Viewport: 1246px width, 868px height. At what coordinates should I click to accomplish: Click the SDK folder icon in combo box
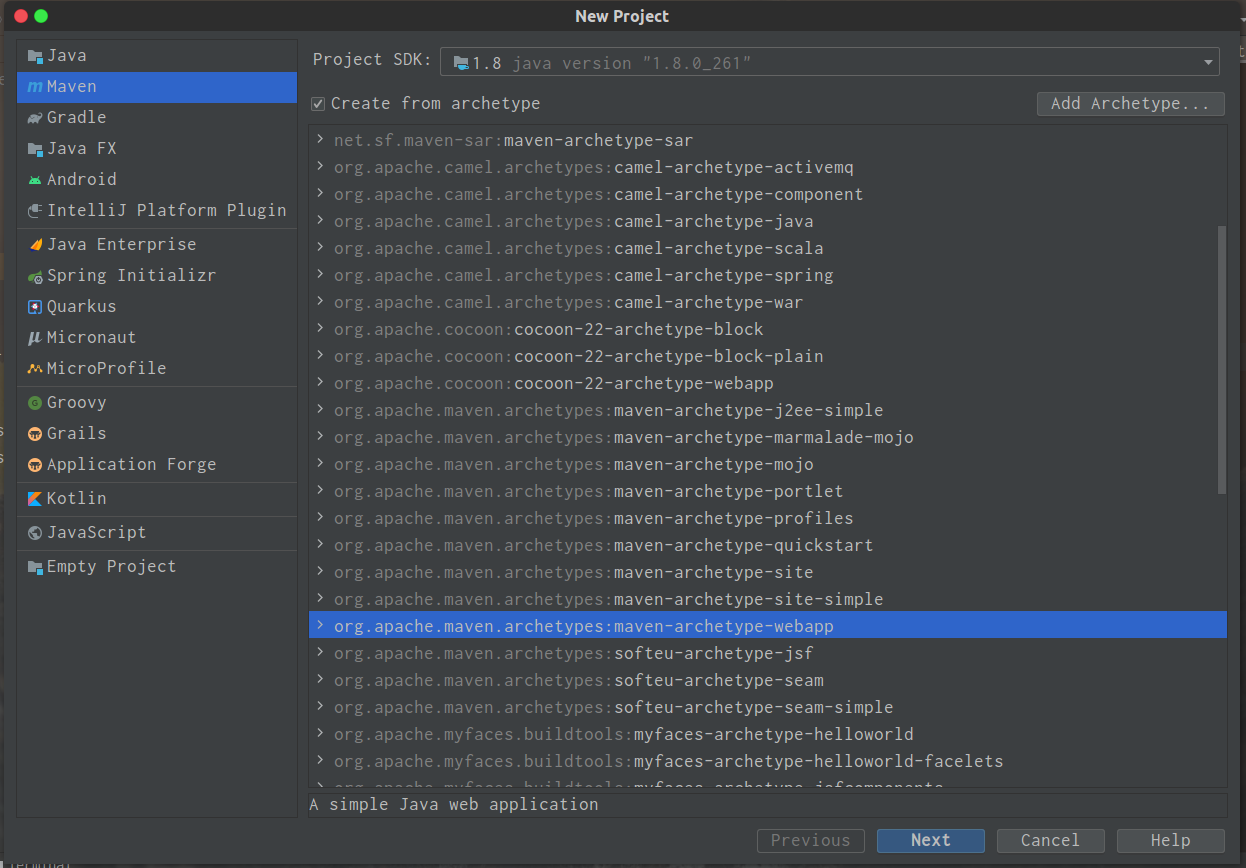[461, 63]
